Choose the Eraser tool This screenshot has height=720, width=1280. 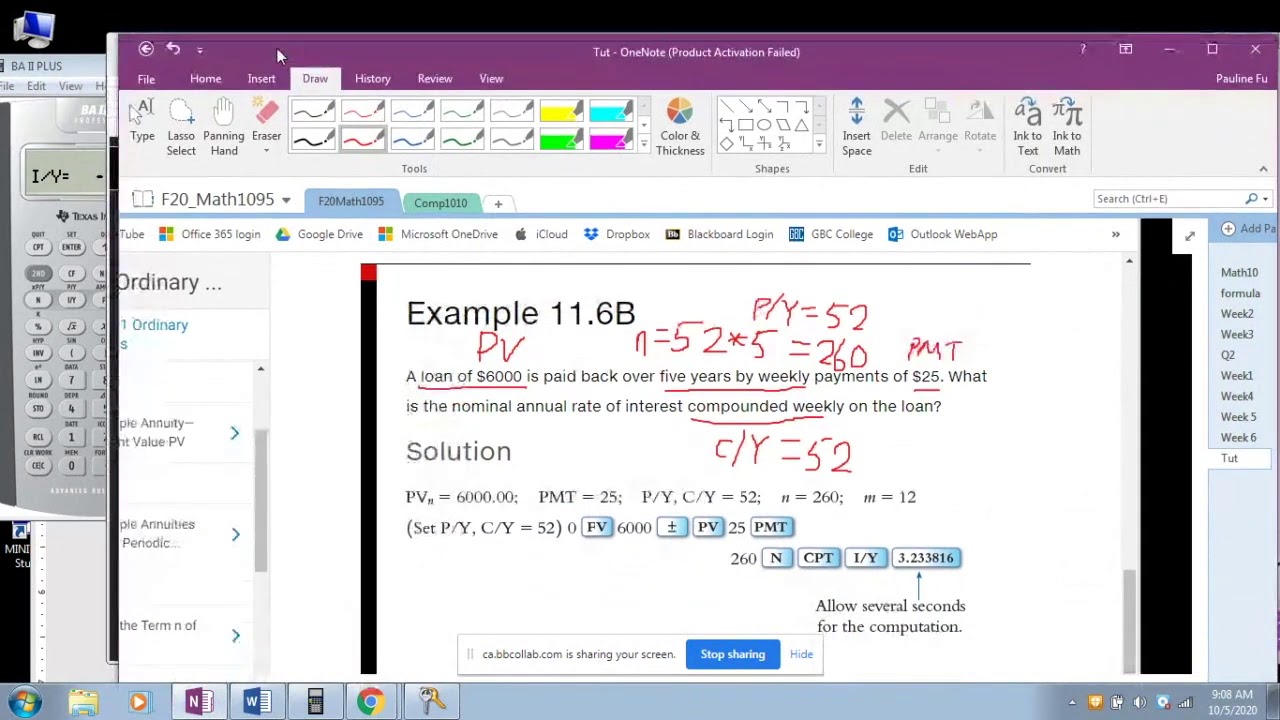266,120
